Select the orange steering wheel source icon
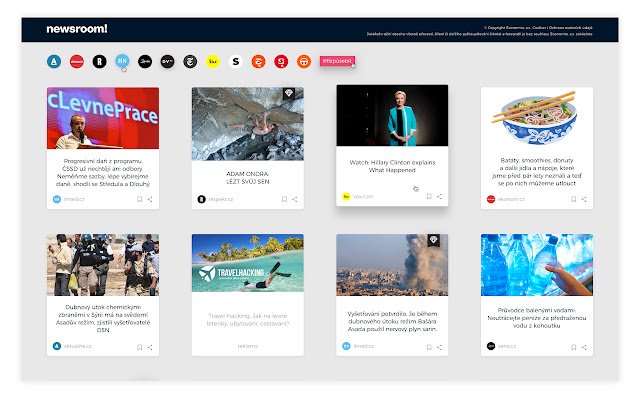This screenshot has height=400, width=640. 304,62
